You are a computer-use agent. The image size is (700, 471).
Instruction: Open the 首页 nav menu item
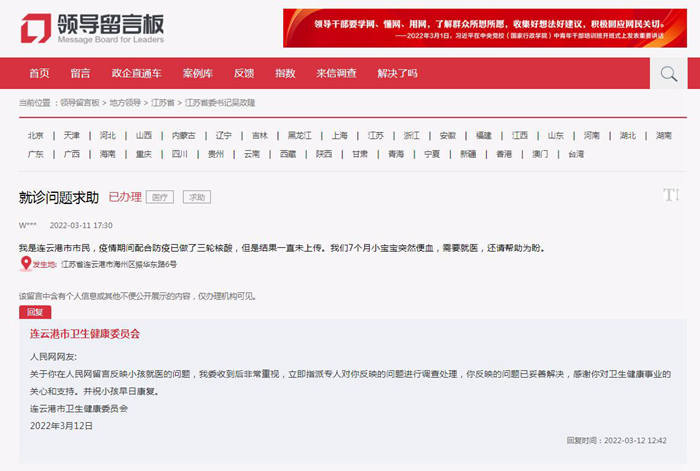39,74
